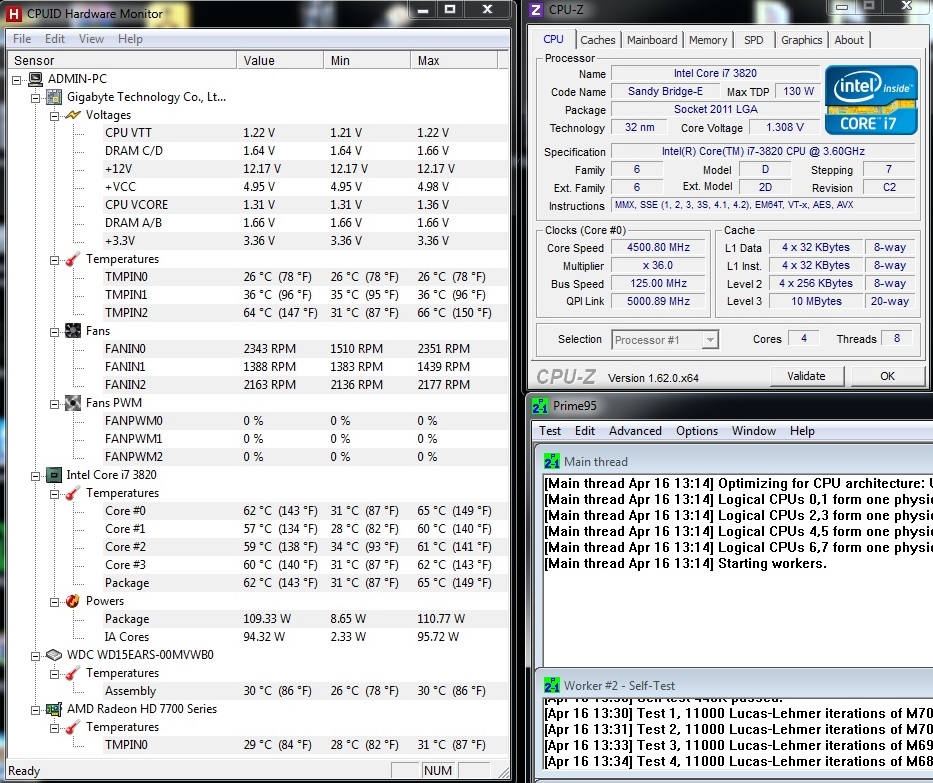Select the Assembly temperature row

coord(306,691)
